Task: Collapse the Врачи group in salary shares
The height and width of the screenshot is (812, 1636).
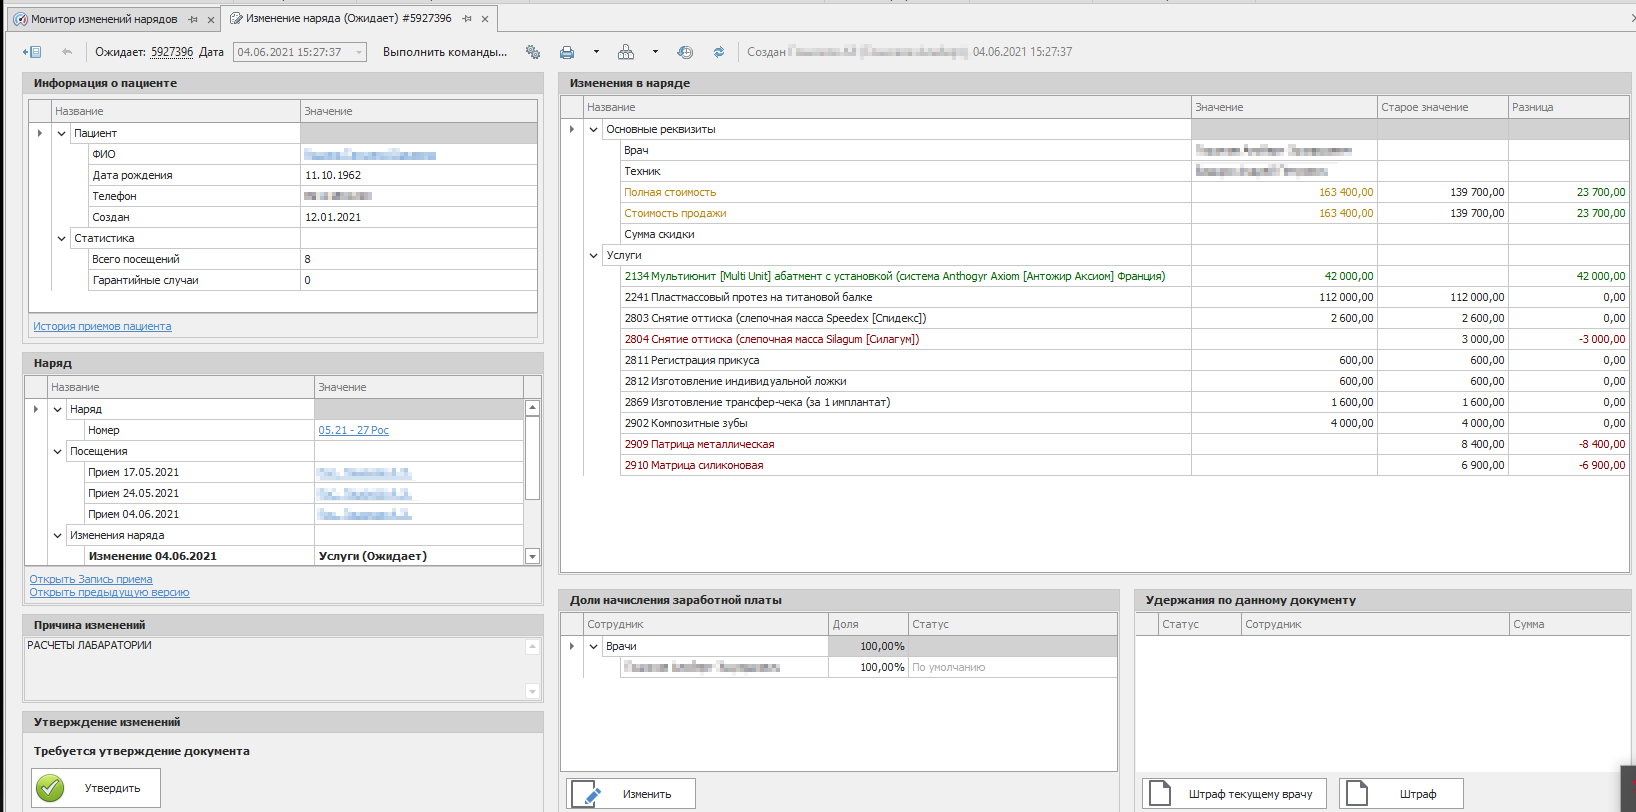Action: (x=594, y=646)
